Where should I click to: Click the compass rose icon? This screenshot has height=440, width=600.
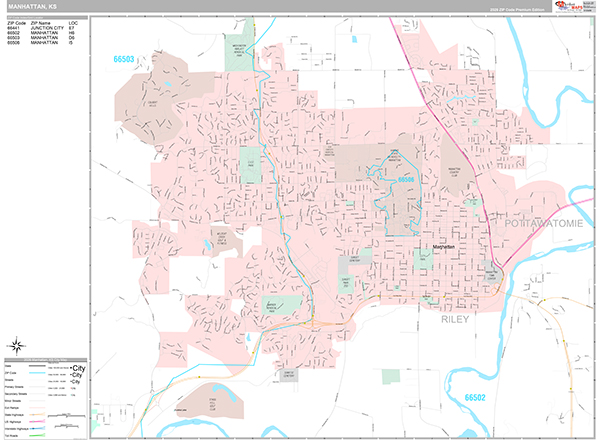pyautogui.click(x=16, y=346)
